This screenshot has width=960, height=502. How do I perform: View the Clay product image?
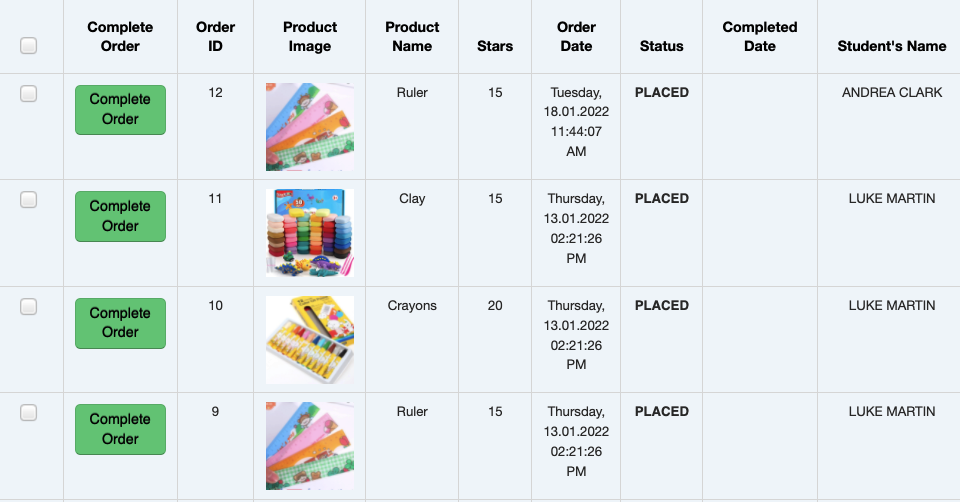click(x=310, y=233)
